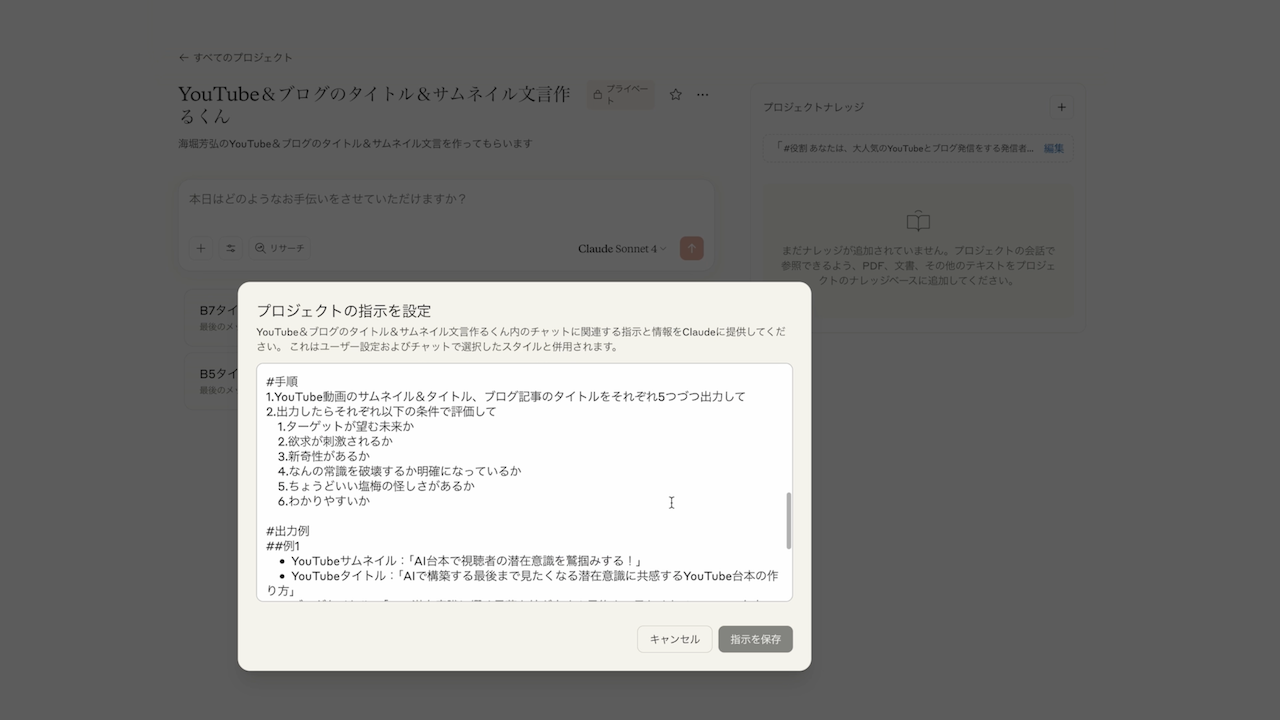Click the 編集 link for project instructions
Viewport: 1280px width, 720px height.
[1053, 148]
